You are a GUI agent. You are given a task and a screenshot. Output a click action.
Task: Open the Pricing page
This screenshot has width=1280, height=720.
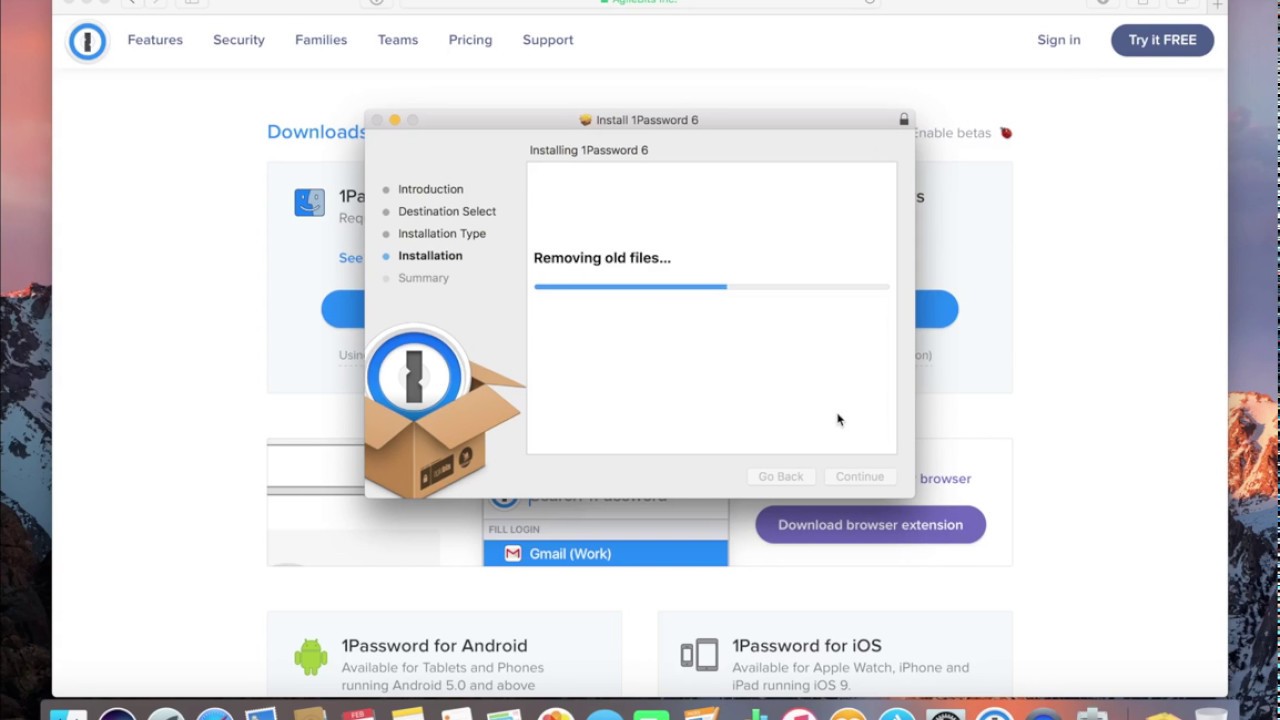point(470,40)
